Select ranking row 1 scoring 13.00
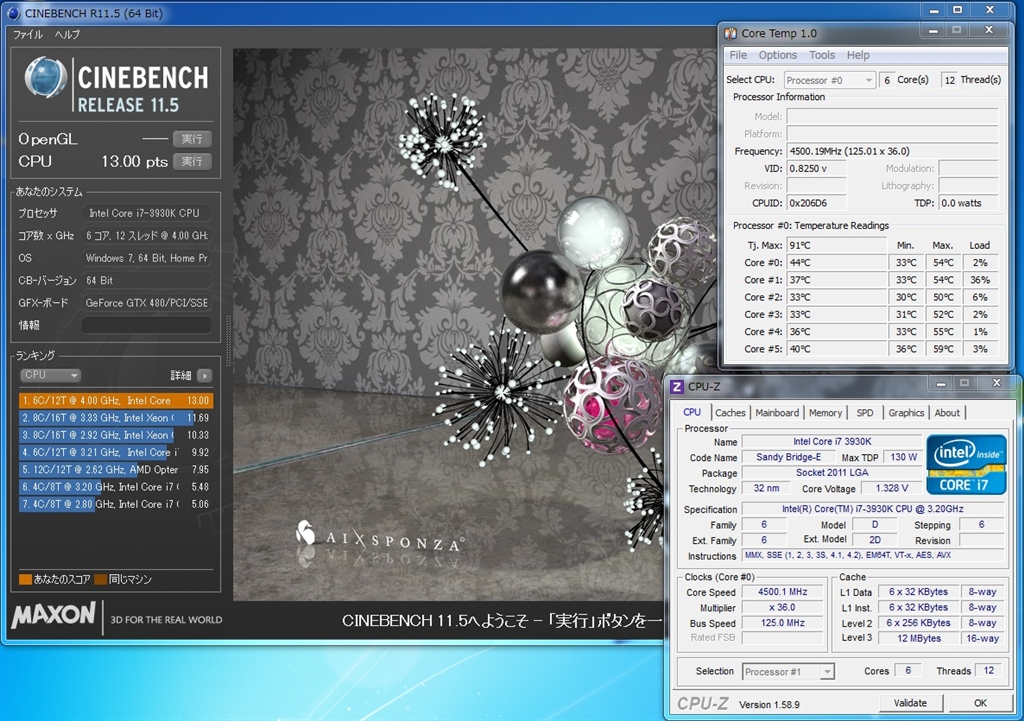This screenshot has height=721, width=1024. tap(116, 400)
